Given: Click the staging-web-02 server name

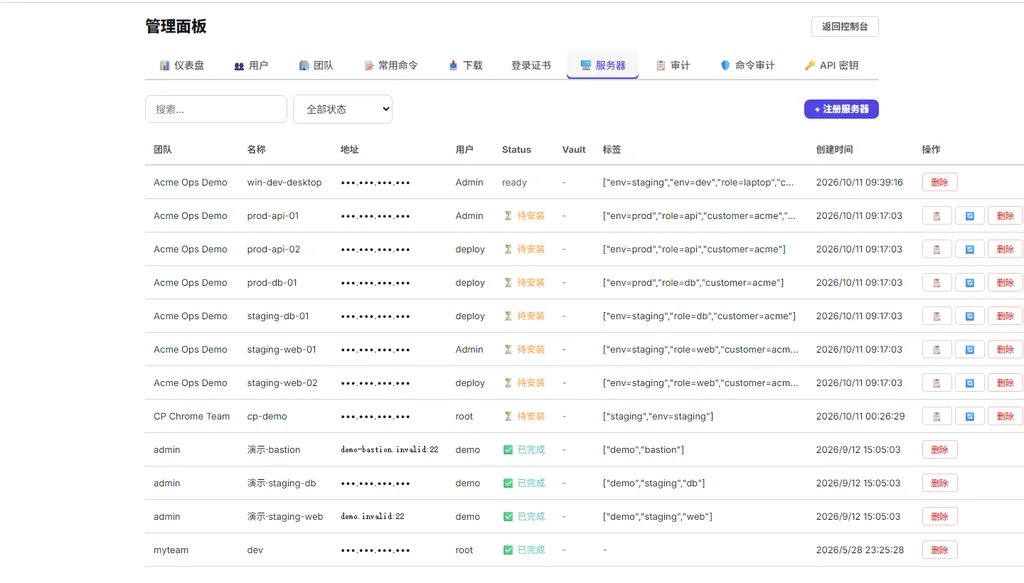Looking at the screenshot, I should coord(282,383).
